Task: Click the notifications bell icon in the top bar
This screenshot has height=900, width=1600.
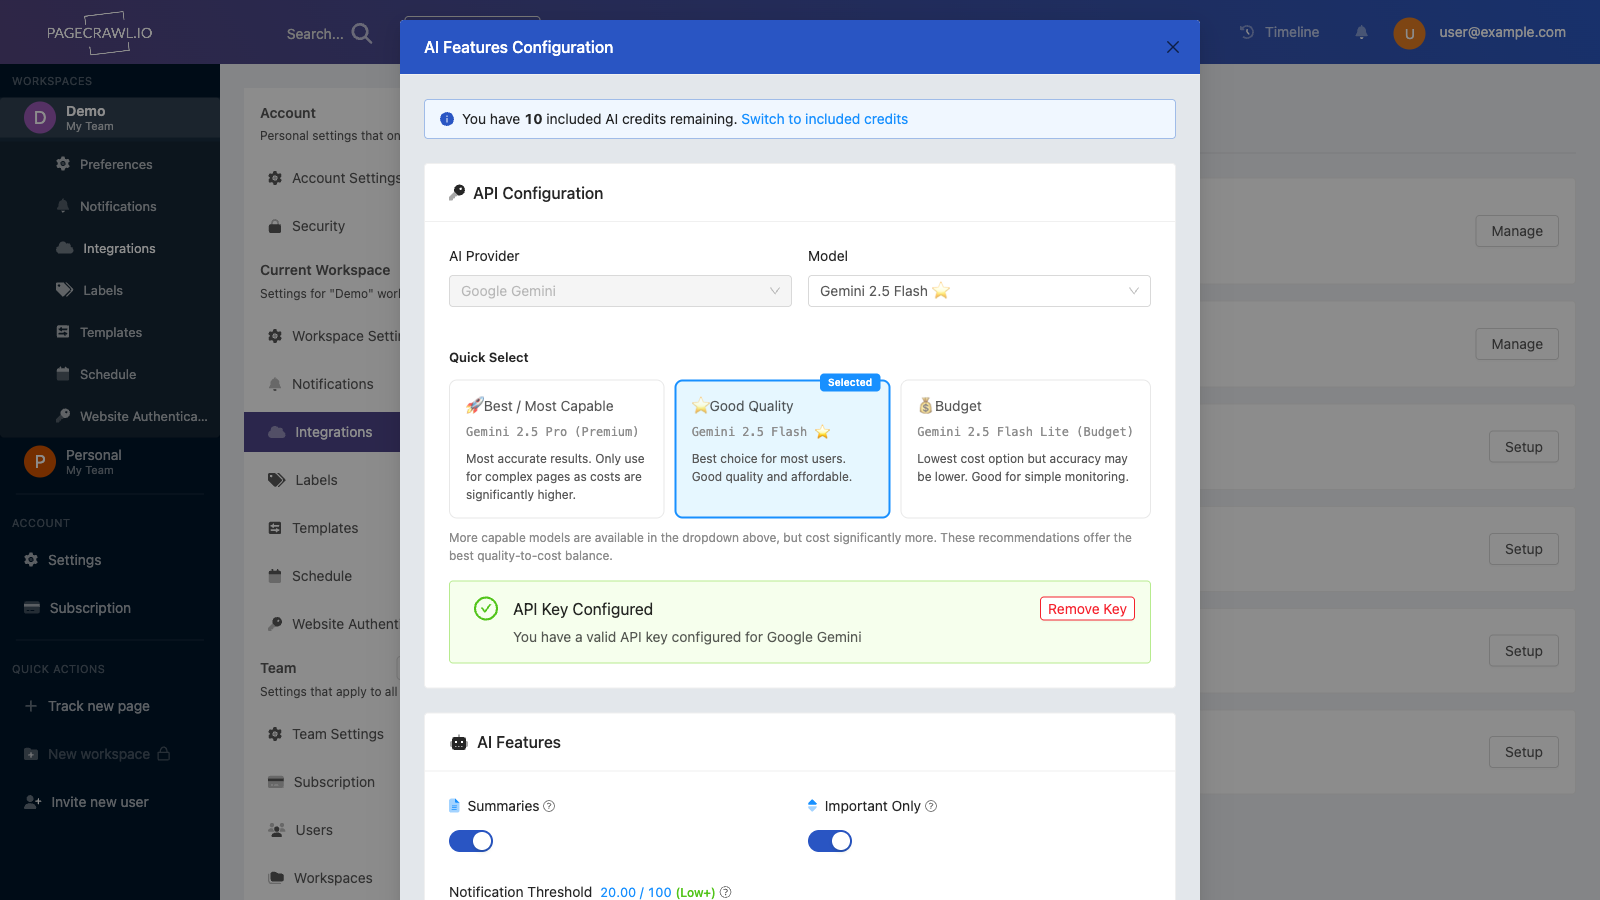Action: pyautogui.click(x=1361, y=32)
